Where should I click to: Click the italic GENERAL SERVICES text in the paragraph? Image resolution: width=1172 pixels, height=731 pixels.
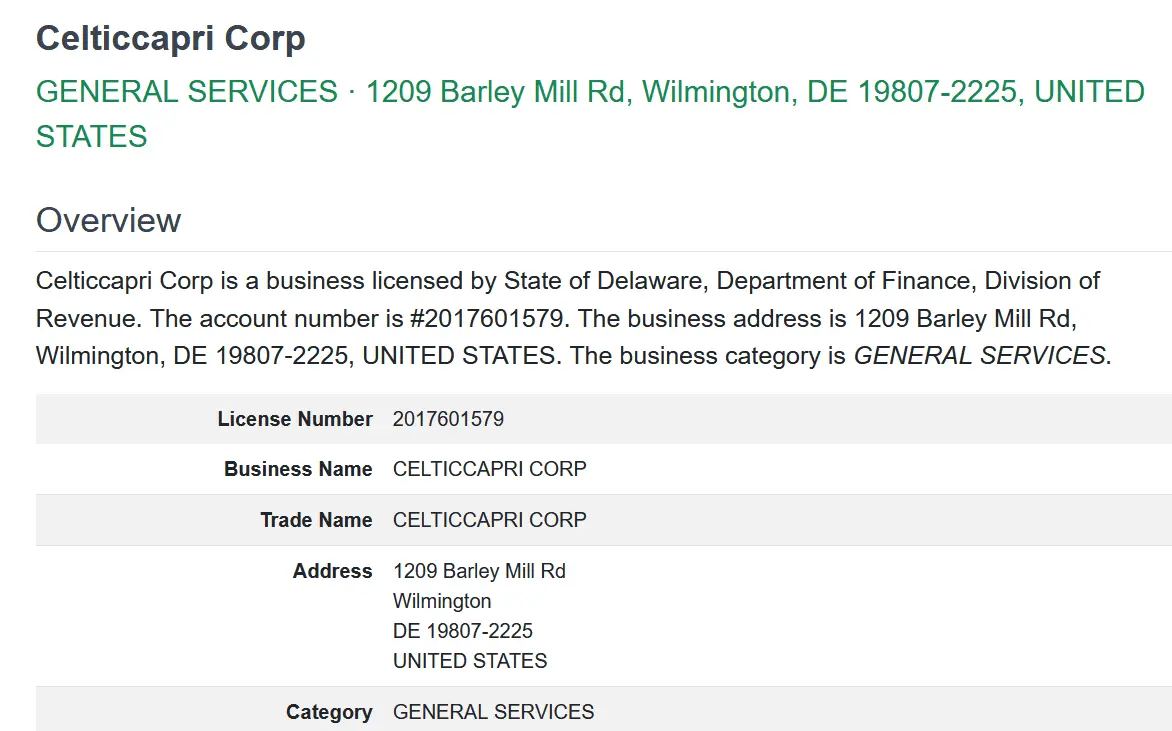point(979,356)
